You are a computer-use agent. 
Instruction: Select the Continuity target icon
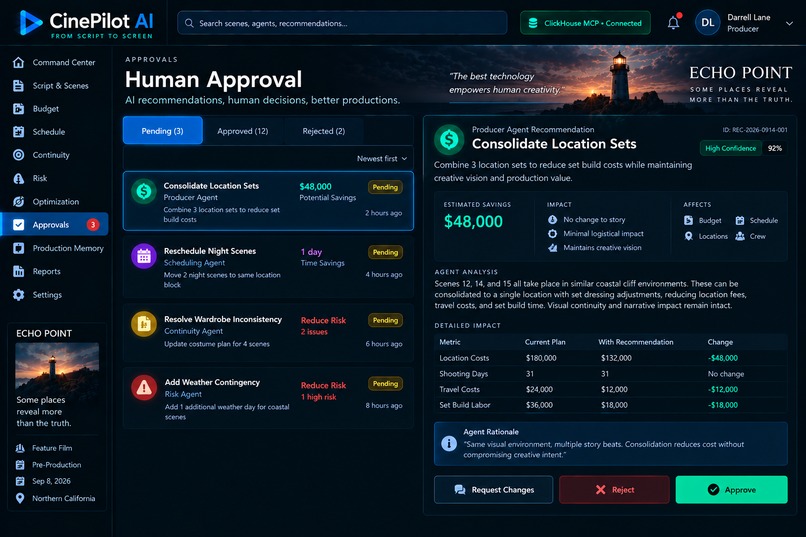click(19, 155)
